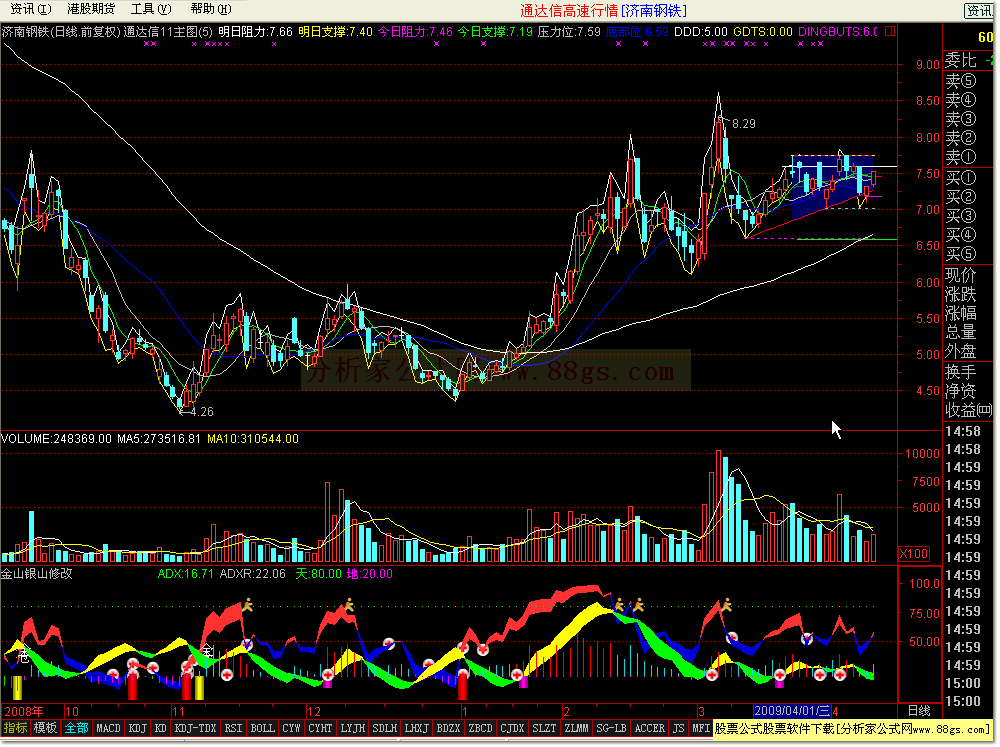Click the ADXR:22.06 readout
The image size is (1000, 747).
coord(253,573)
